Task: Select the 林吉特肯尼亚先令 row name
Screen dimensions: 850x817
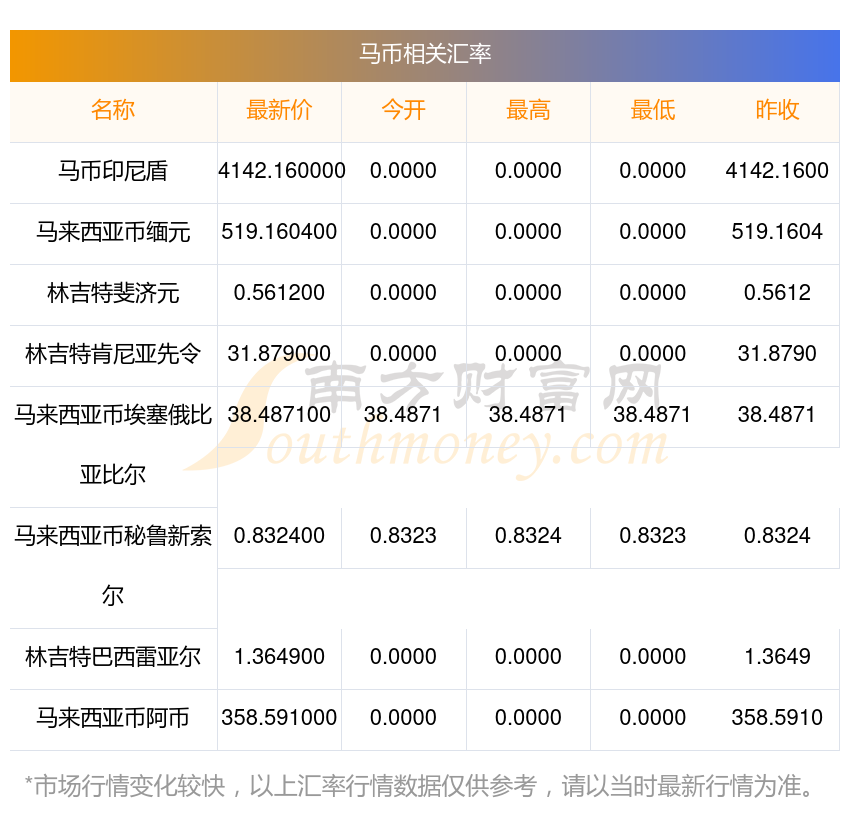Action: coord(113,354)
